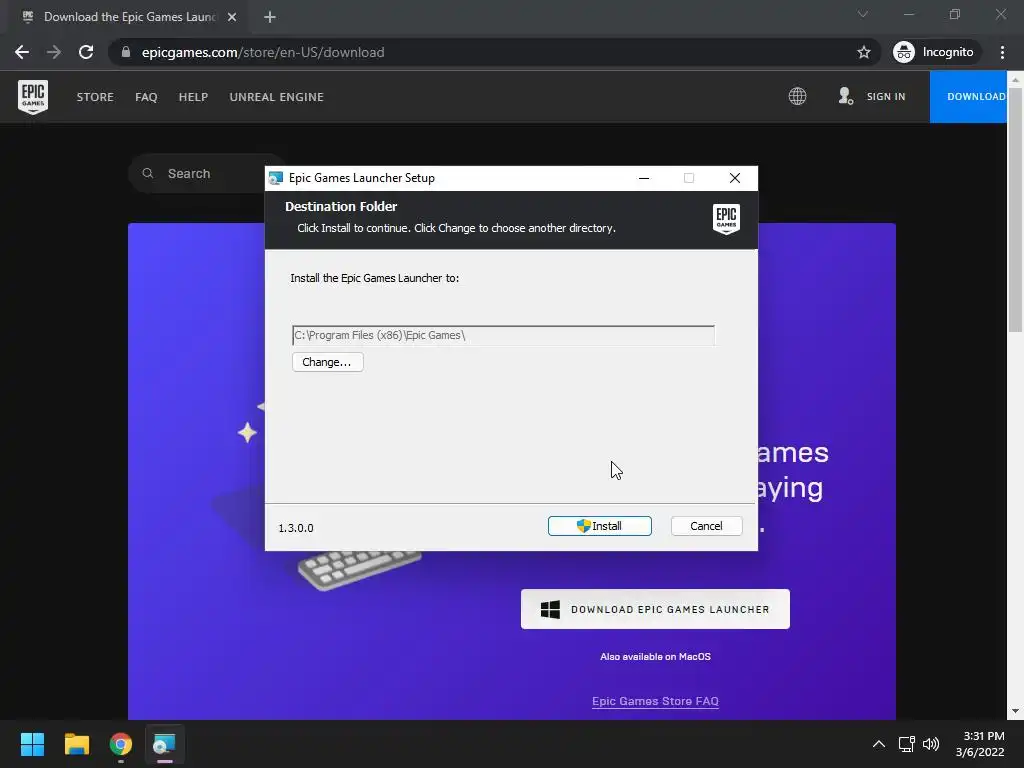Open the Epic Games Store FAQ link
This screenshot has width=1024, height=768.
[x=655, y=701]
